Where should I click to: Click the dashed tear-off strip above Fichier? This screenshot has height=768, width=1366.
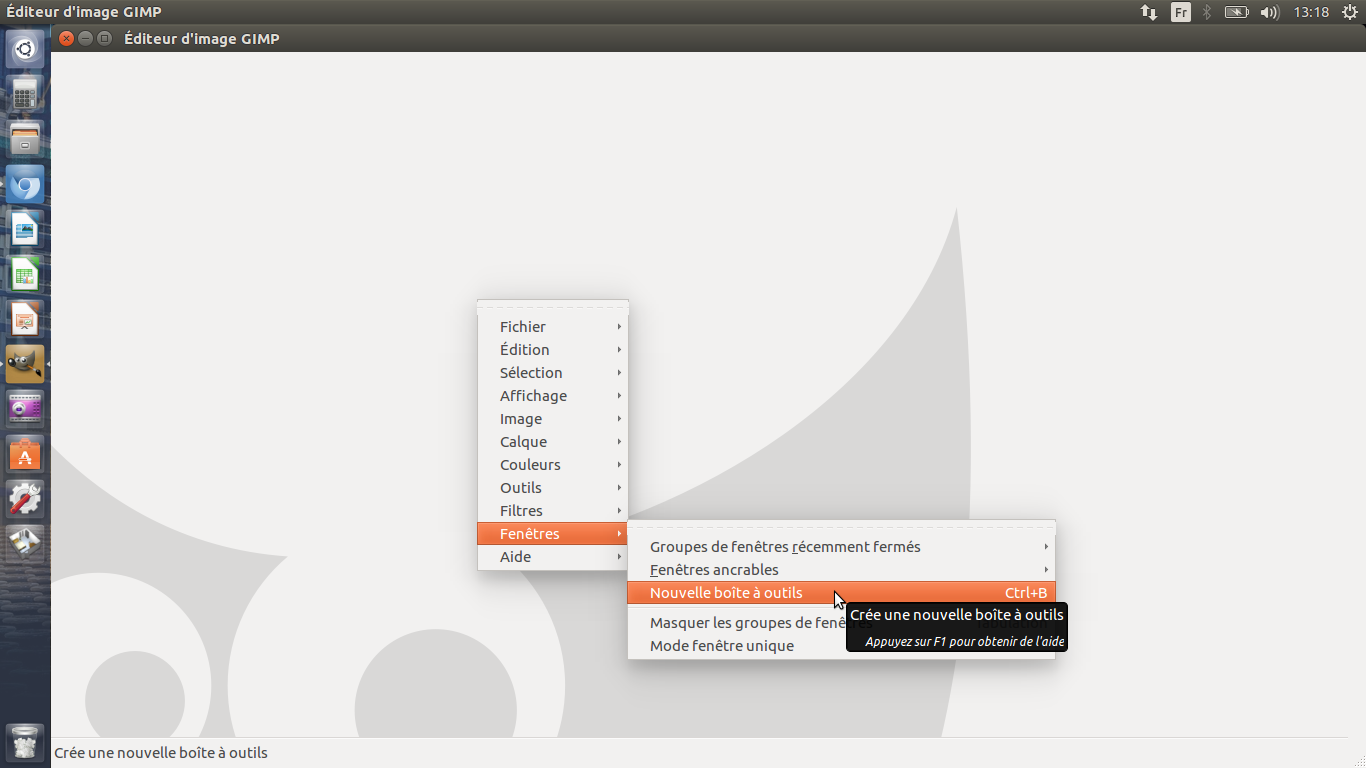(x=553, y=308)
